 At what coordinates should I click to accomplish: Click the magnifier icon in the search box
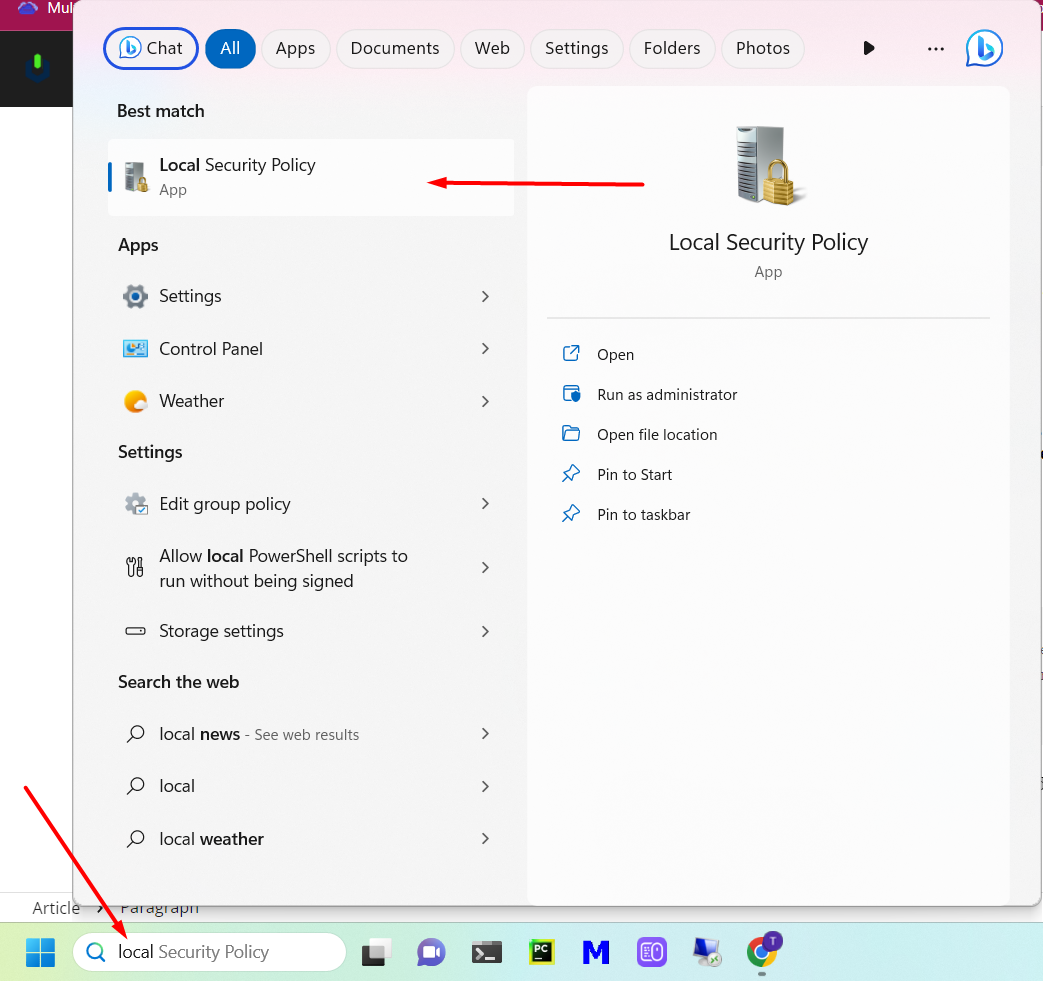(x=95, y=952)
